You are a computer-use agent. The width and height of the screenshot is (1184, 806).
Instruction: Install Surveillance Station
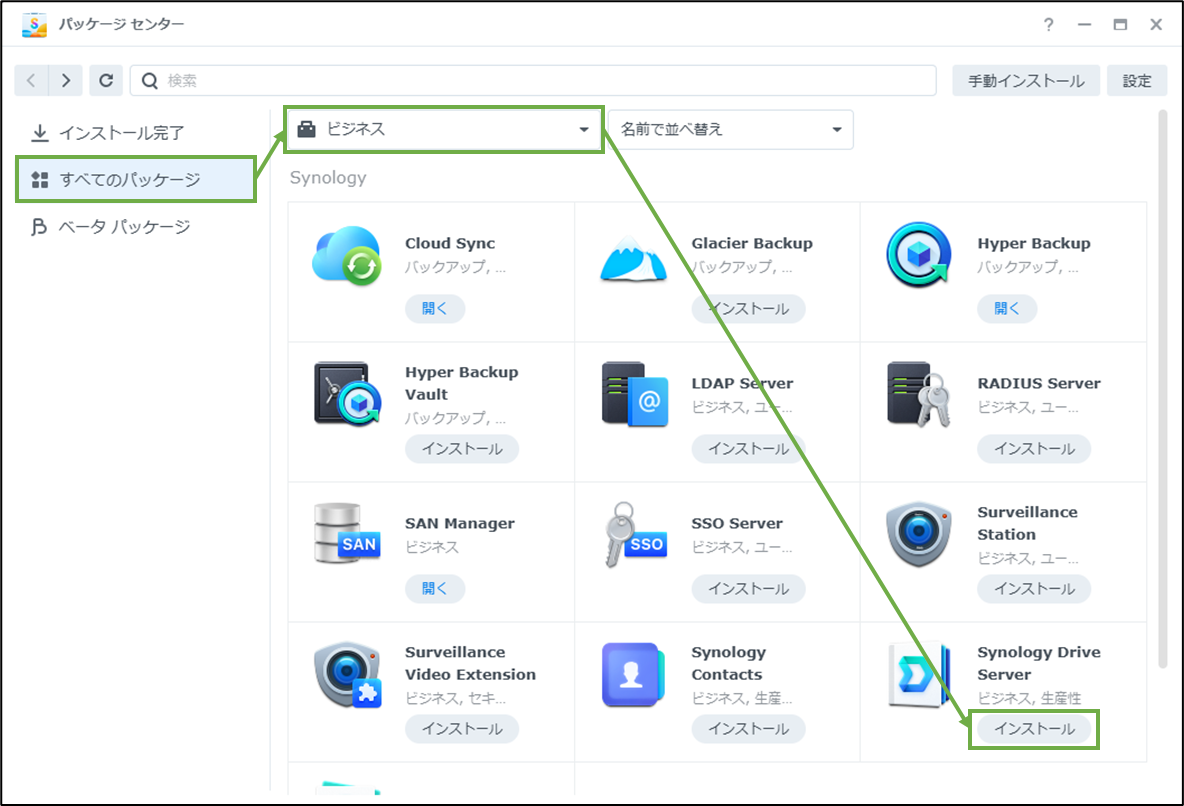(x=1034, y=588)
